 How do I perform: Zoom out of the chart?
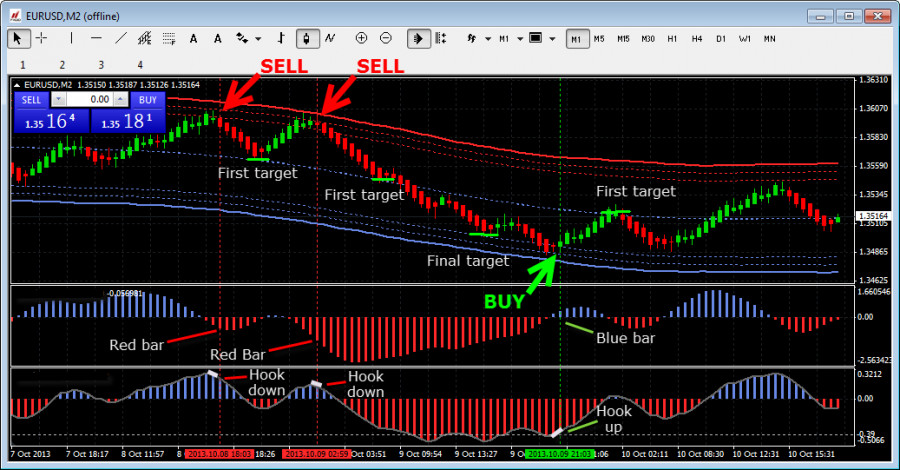point(386,38)
